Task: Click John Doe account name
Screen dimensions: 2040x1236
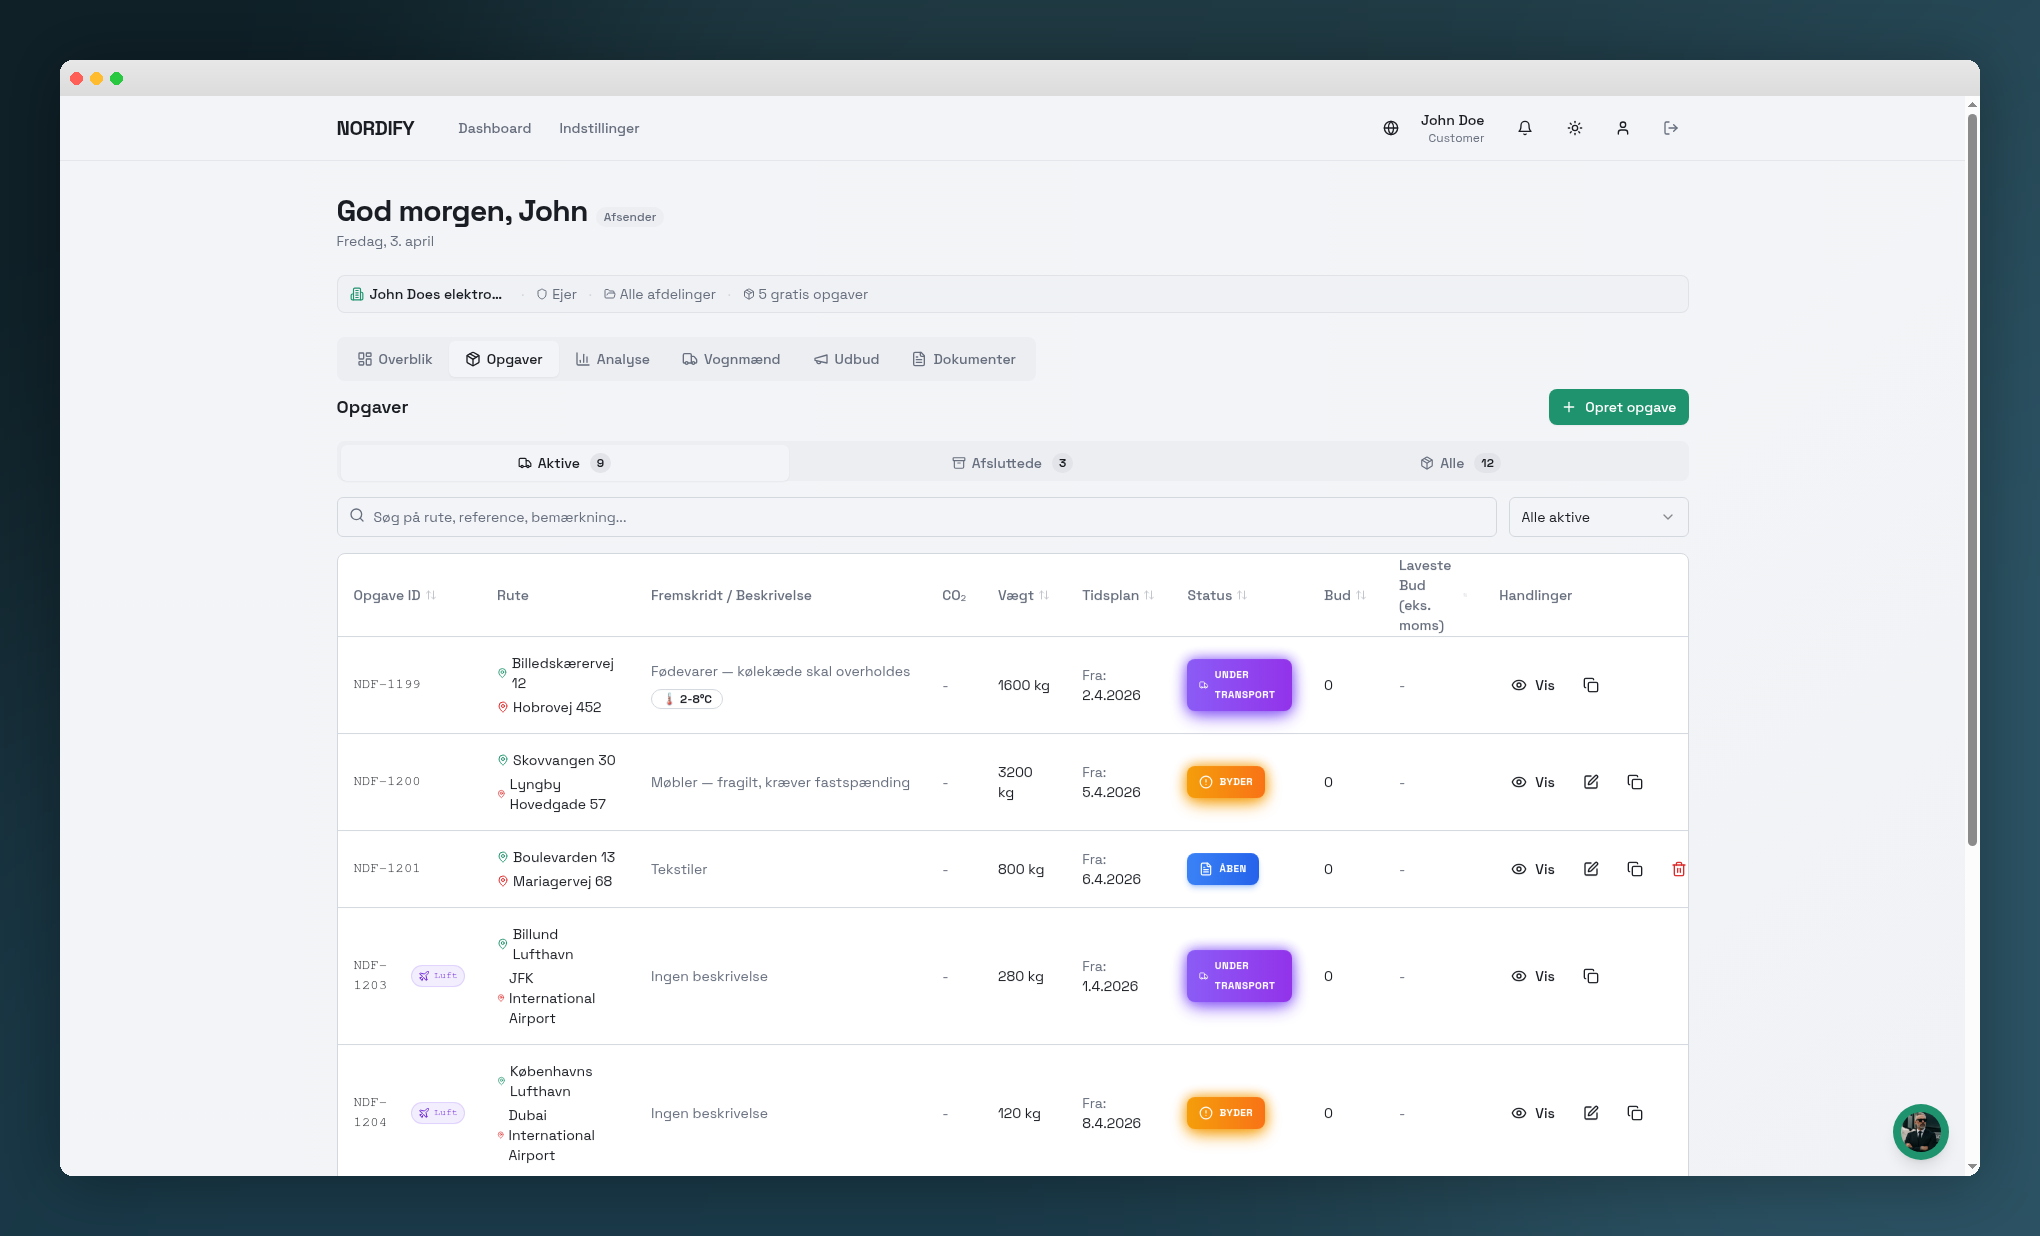Action: tap(1452, 120)
